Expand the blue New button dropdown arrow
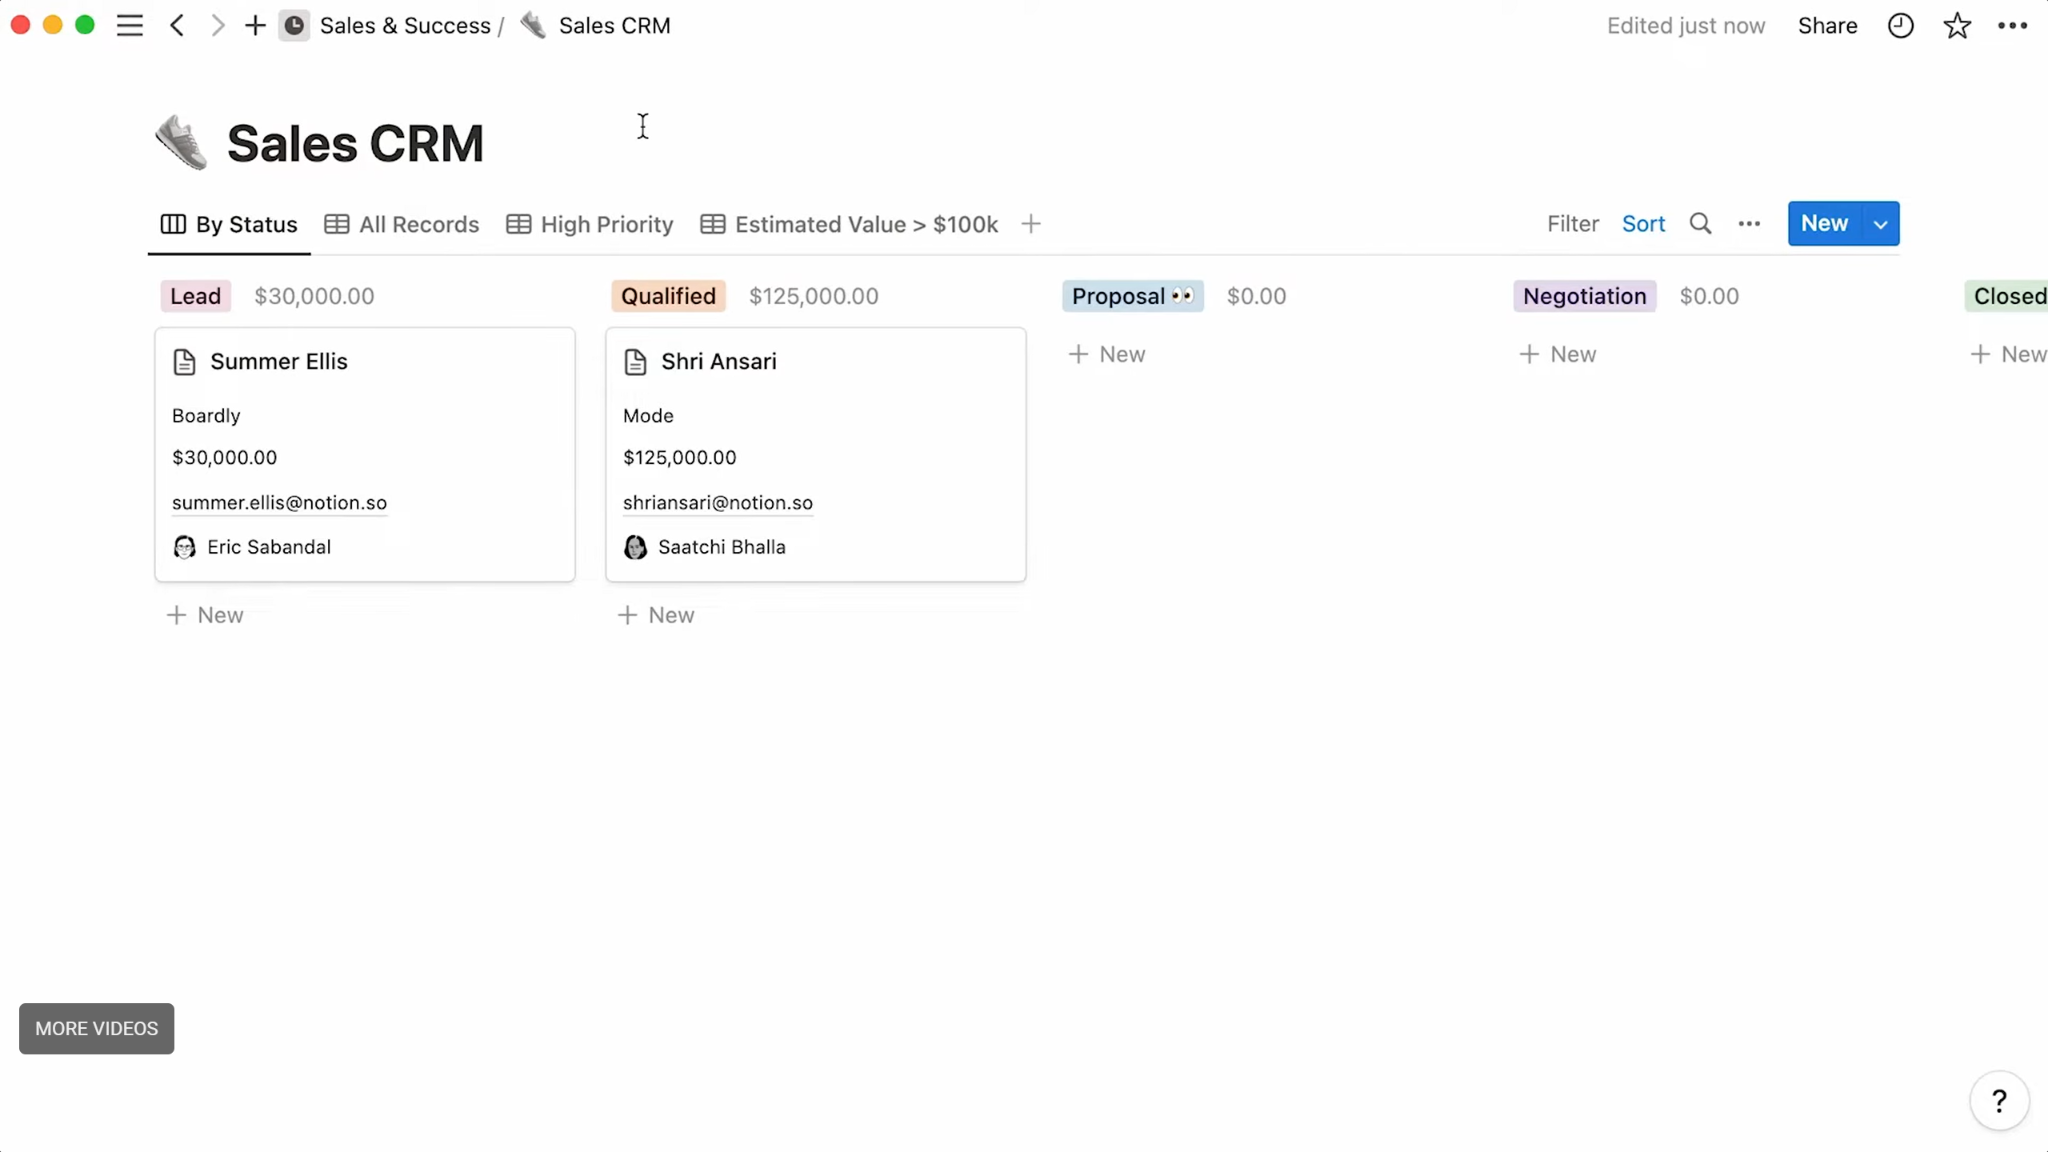The width and height of the screenshot is (2048, 1152). pos(1880,224)
